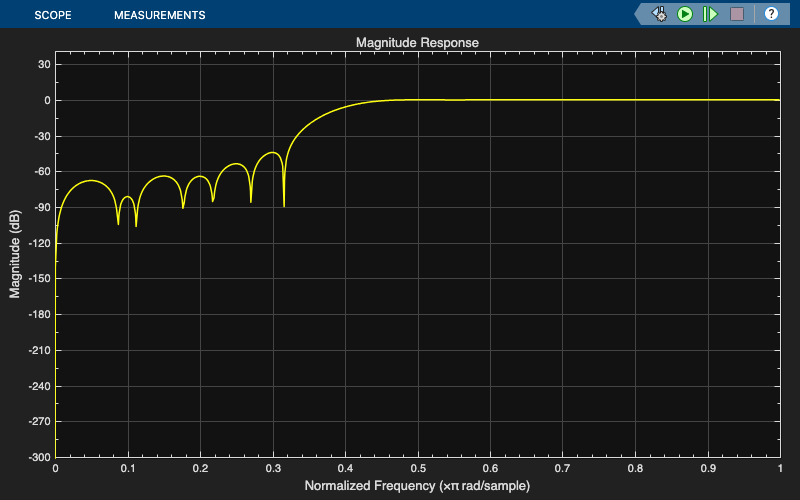Screen dimensions: 800x500
Task: Open the scope configuration gear icon
Action: click(659, 14)
